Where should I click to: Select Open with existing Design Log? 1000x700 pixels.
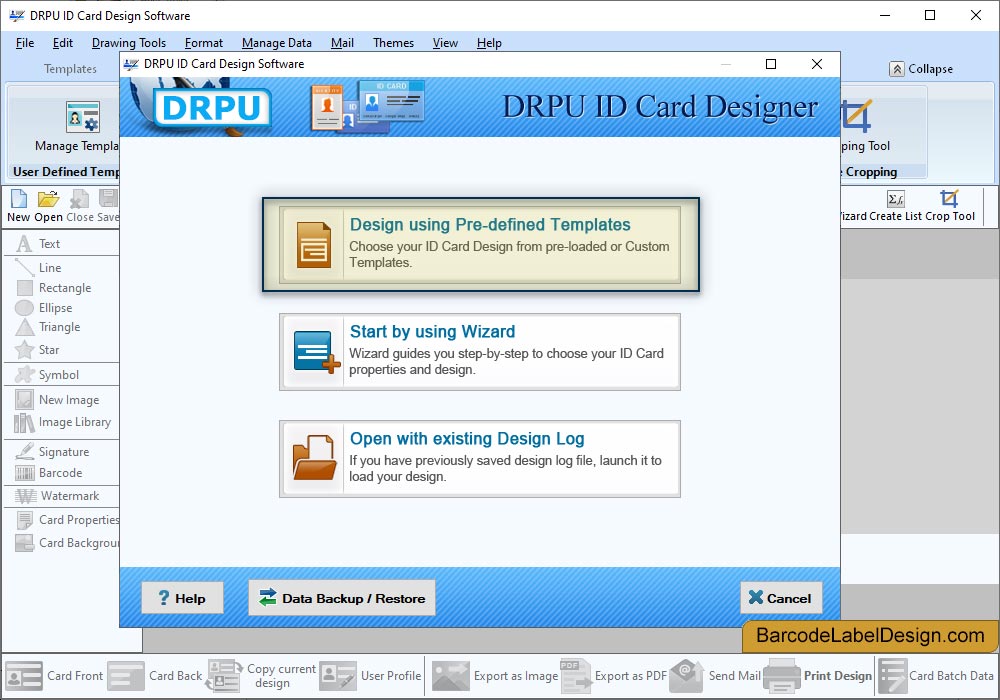[480, 458]
